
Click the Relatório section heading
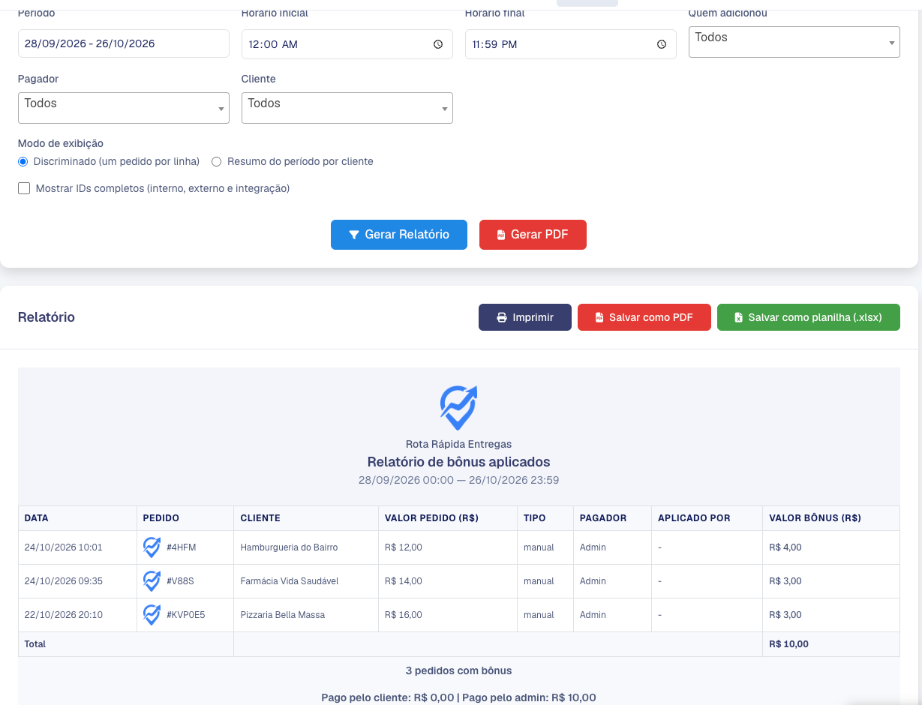pos(46,318)
